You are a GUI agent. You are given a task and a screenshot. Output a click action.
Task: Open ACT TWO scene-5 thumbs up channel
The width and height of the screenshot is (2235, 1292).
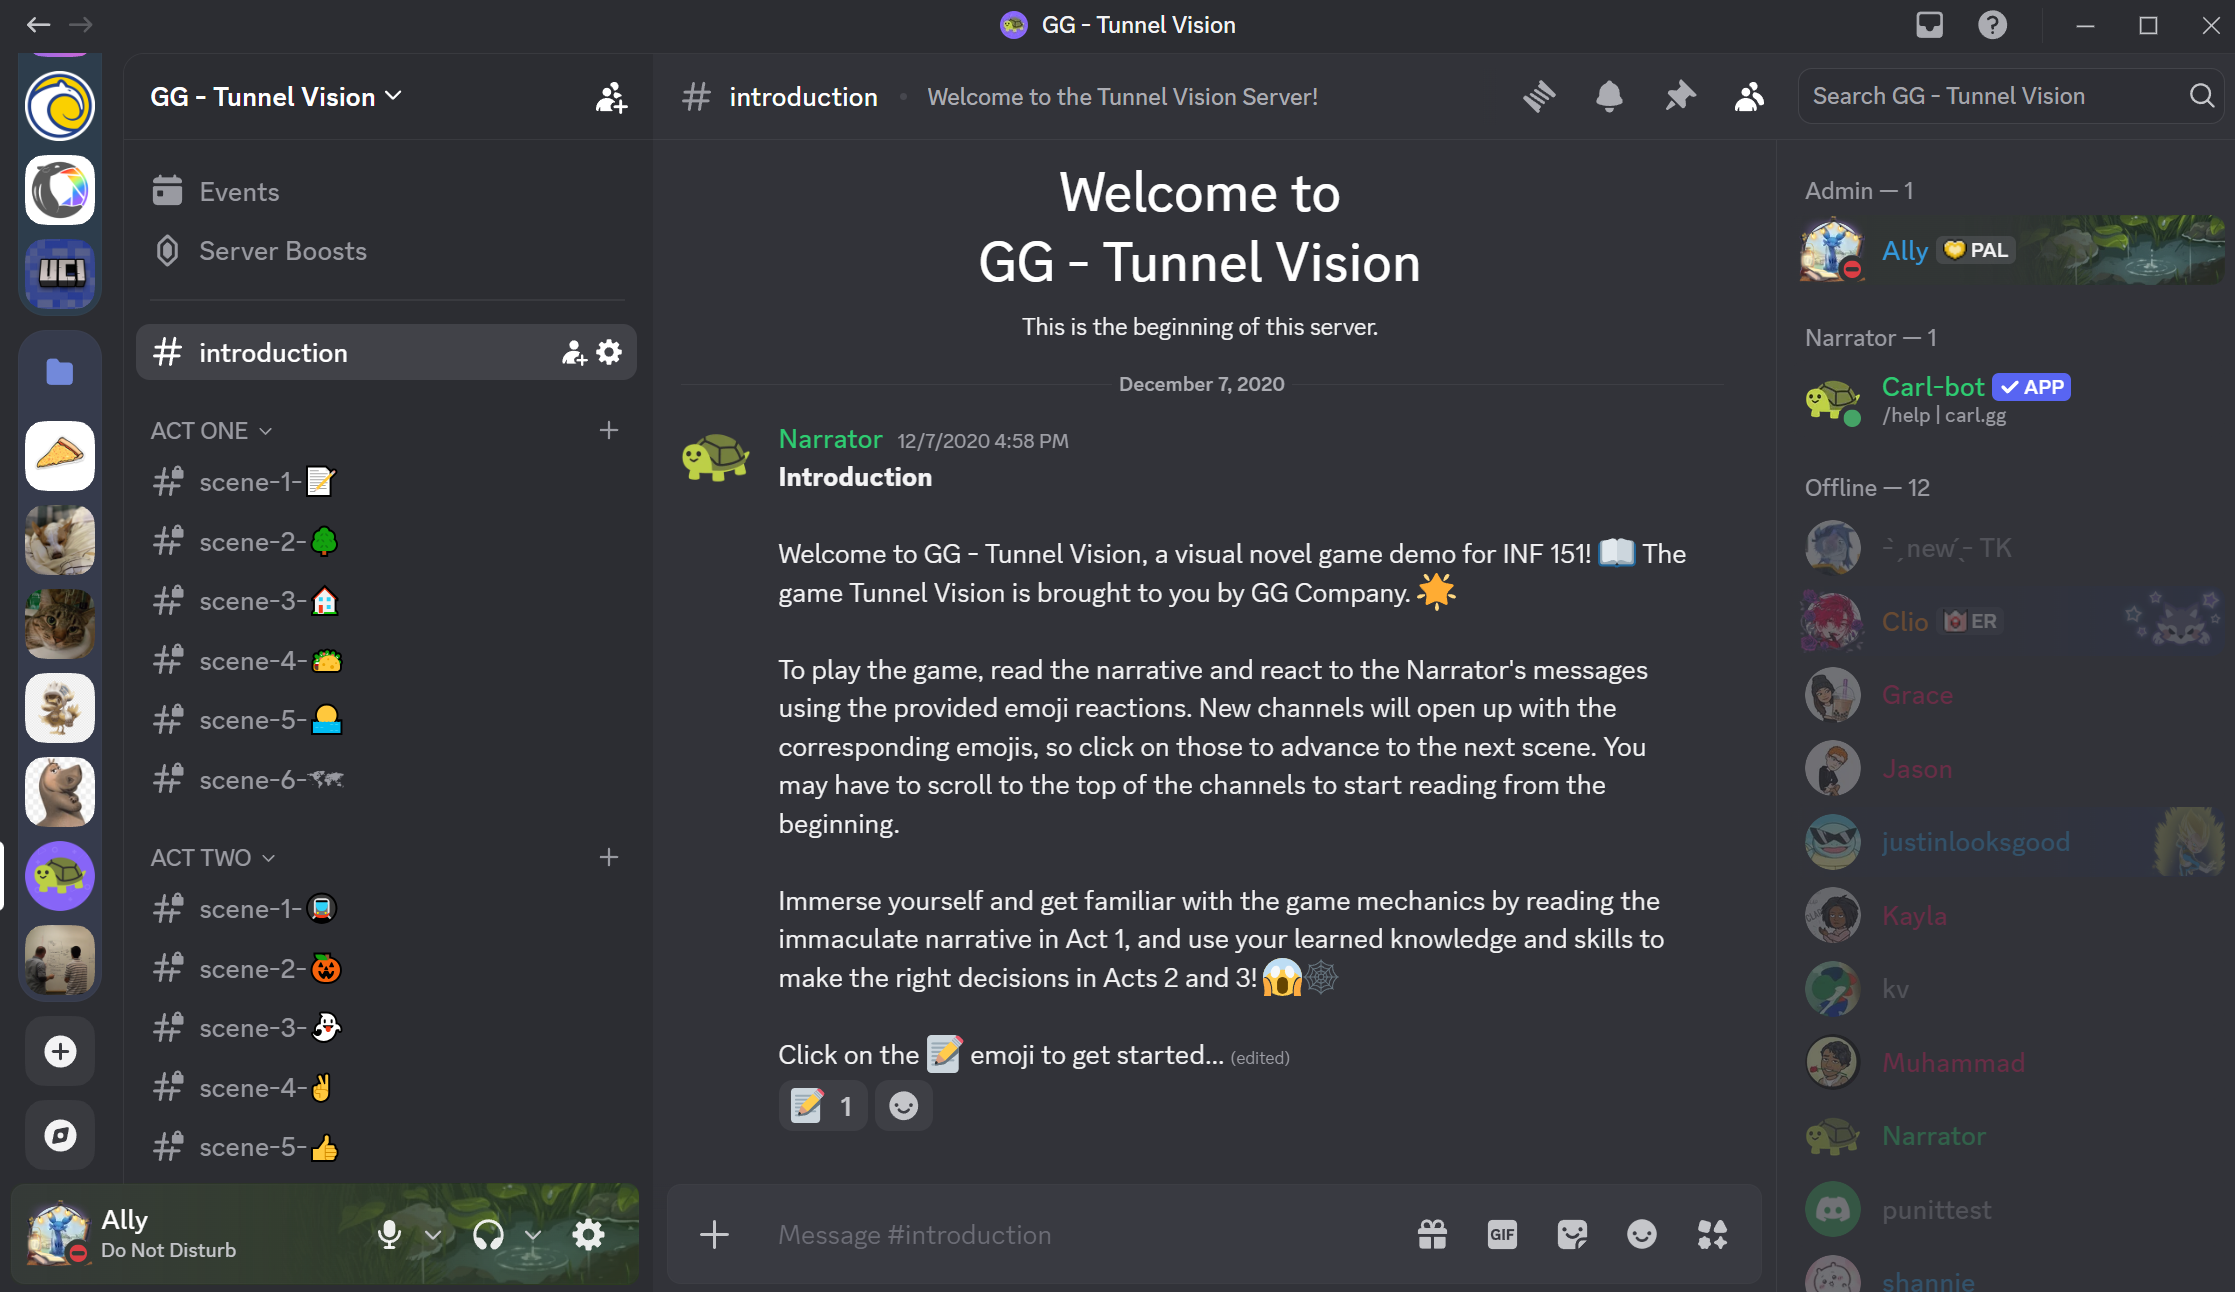click(x=386, y=1147)
